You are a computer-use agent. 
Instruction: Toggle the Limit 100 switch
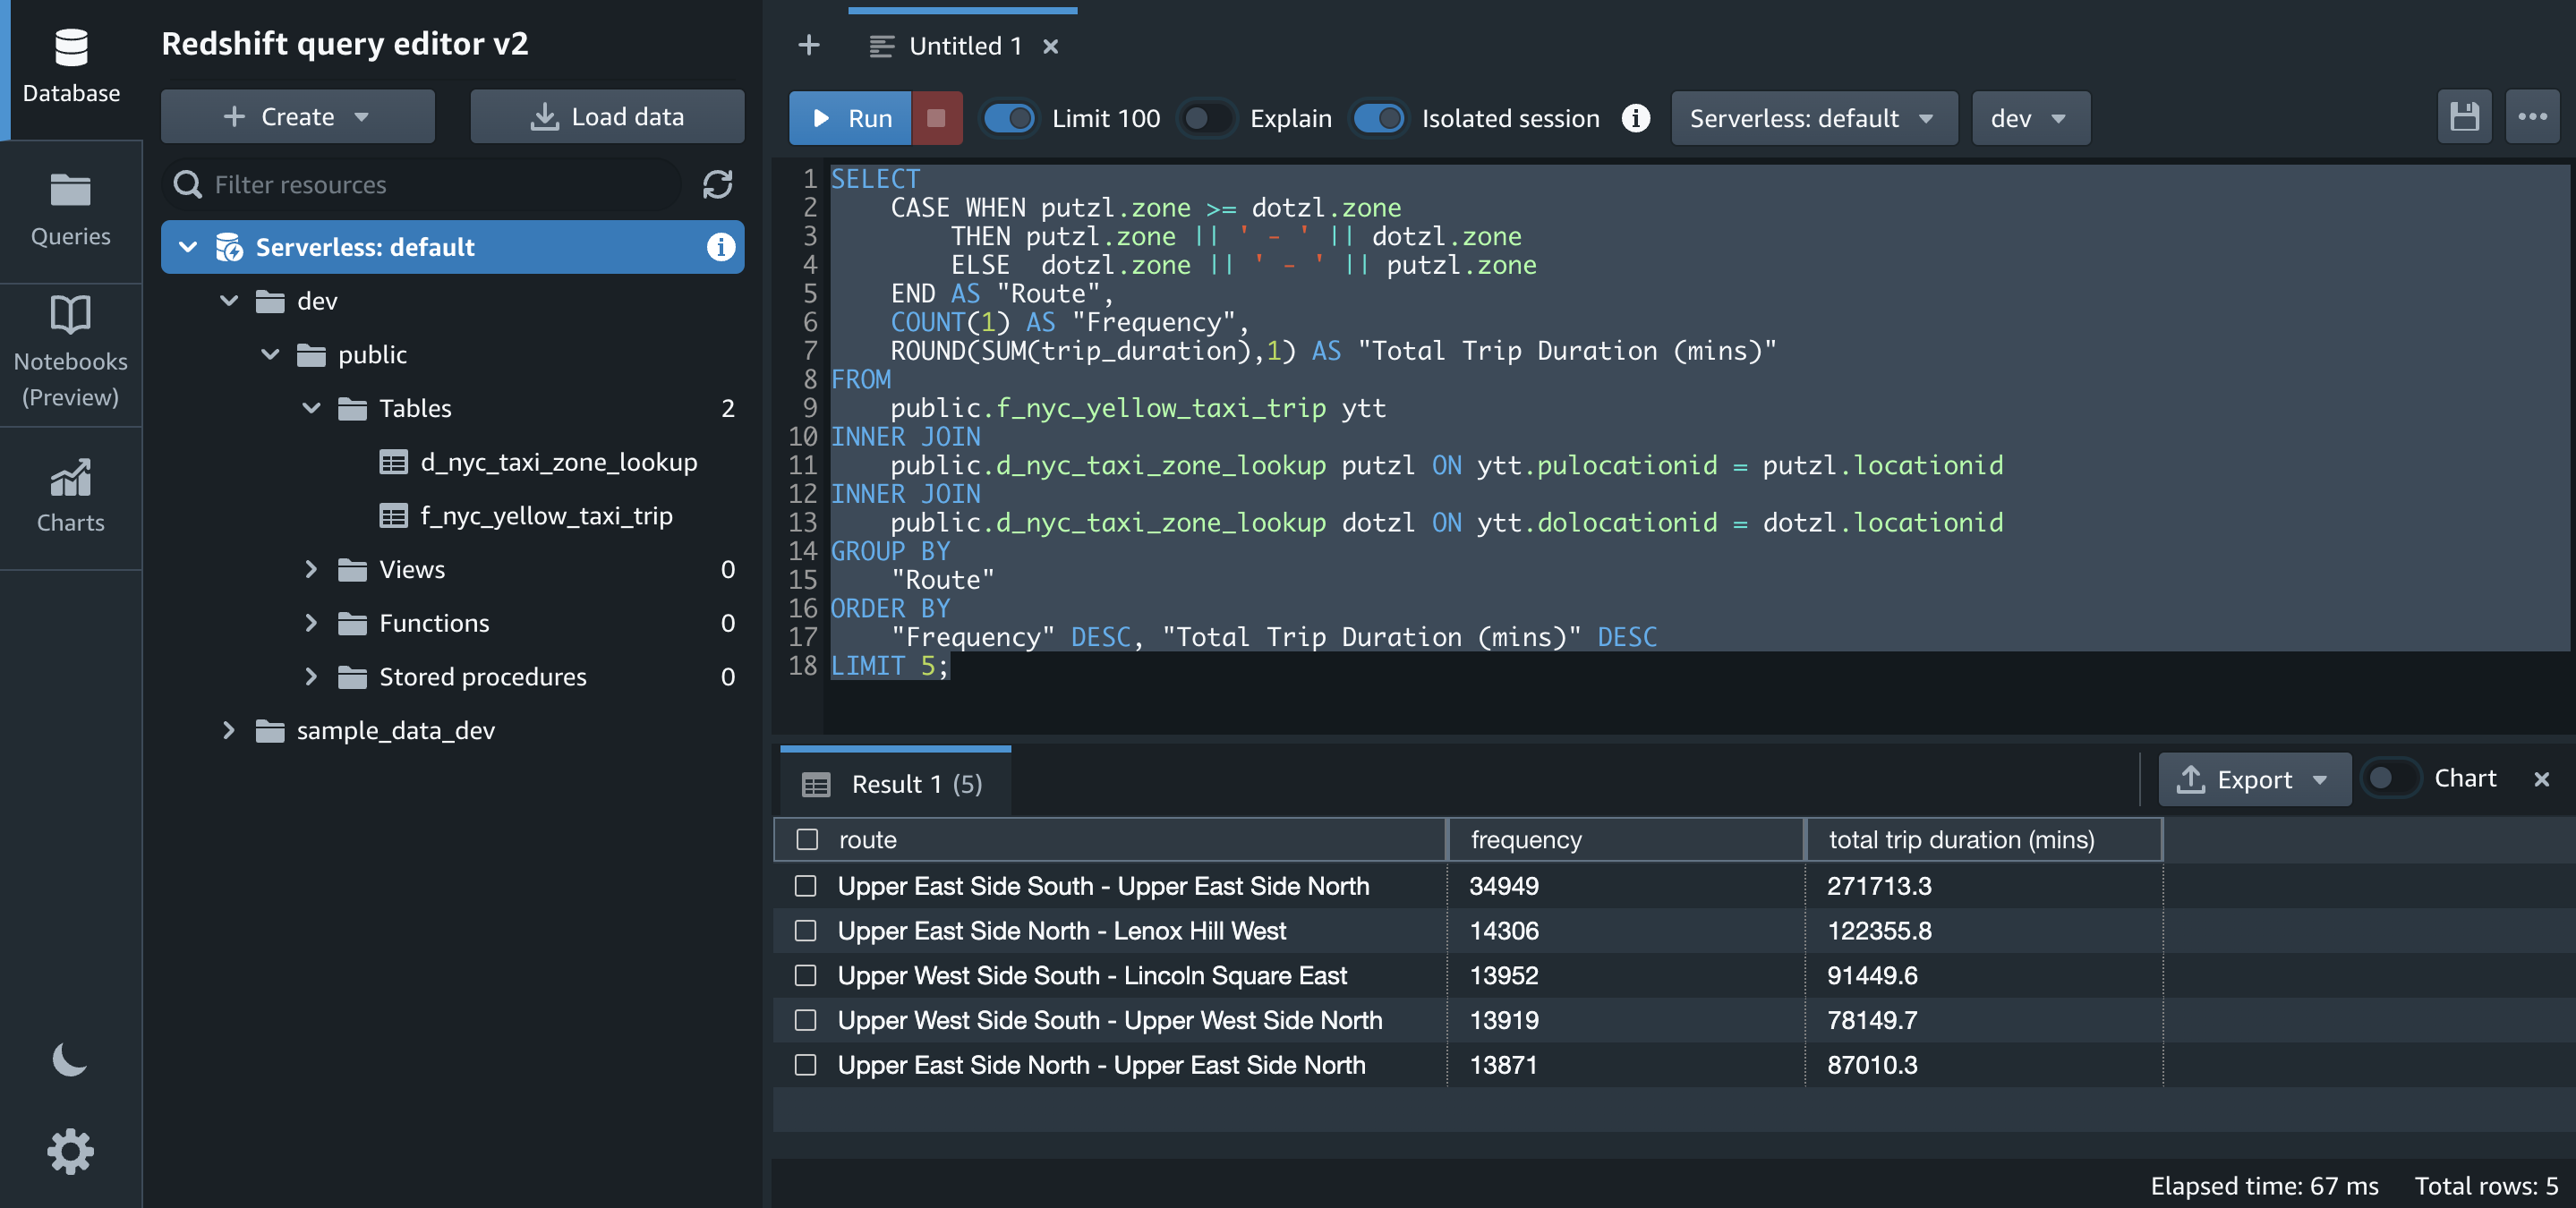pos(1008,118)
